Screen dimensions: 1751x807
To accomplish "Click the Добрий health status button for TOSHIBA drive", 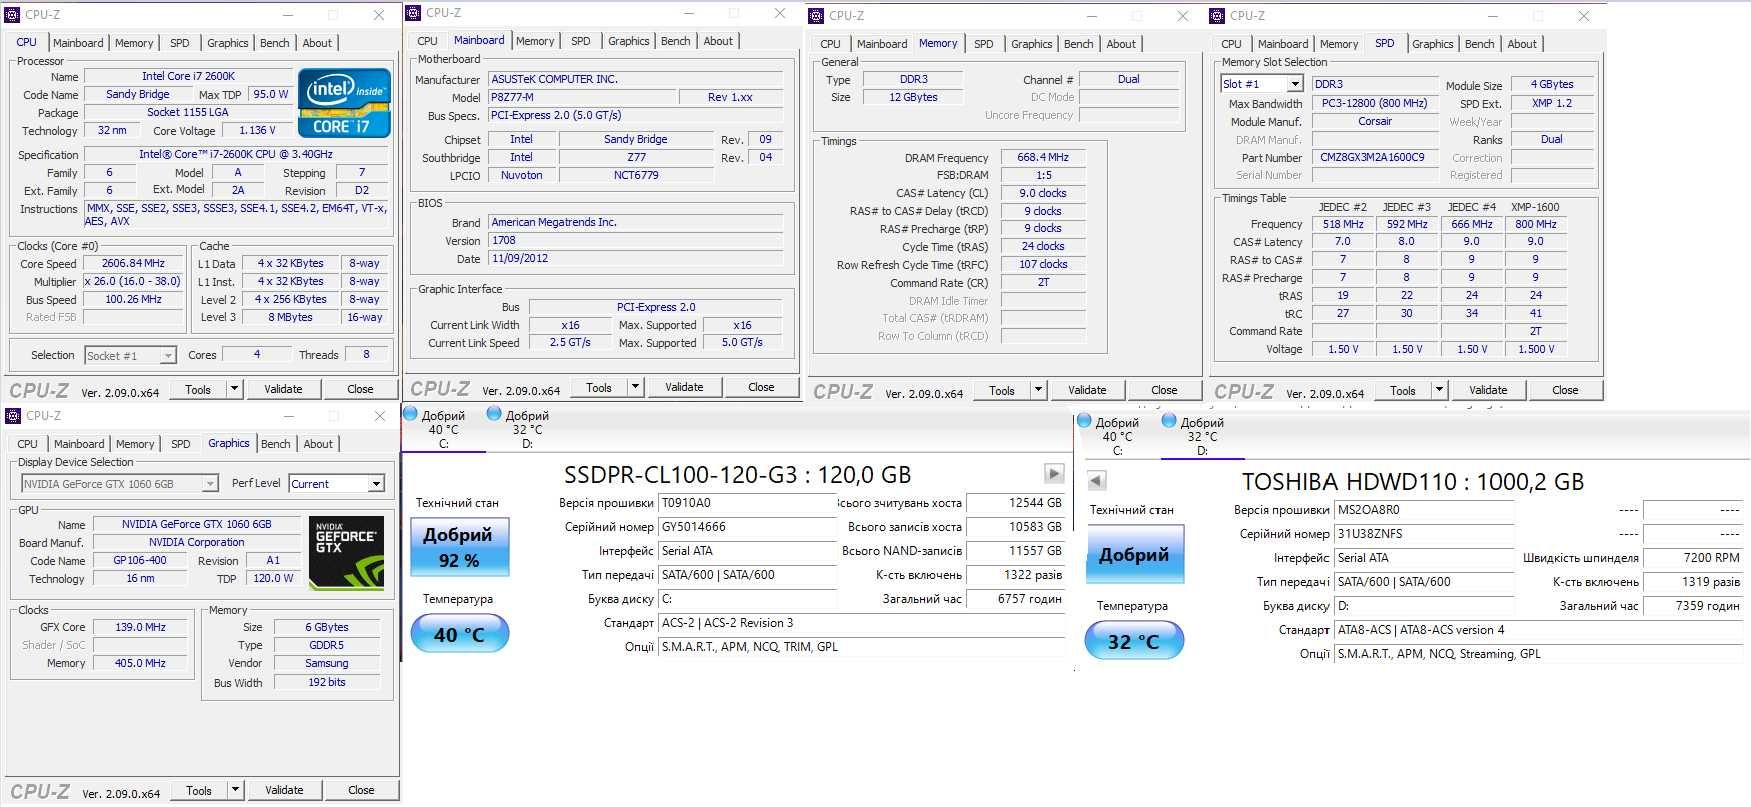I will (x=1134, y=554).
